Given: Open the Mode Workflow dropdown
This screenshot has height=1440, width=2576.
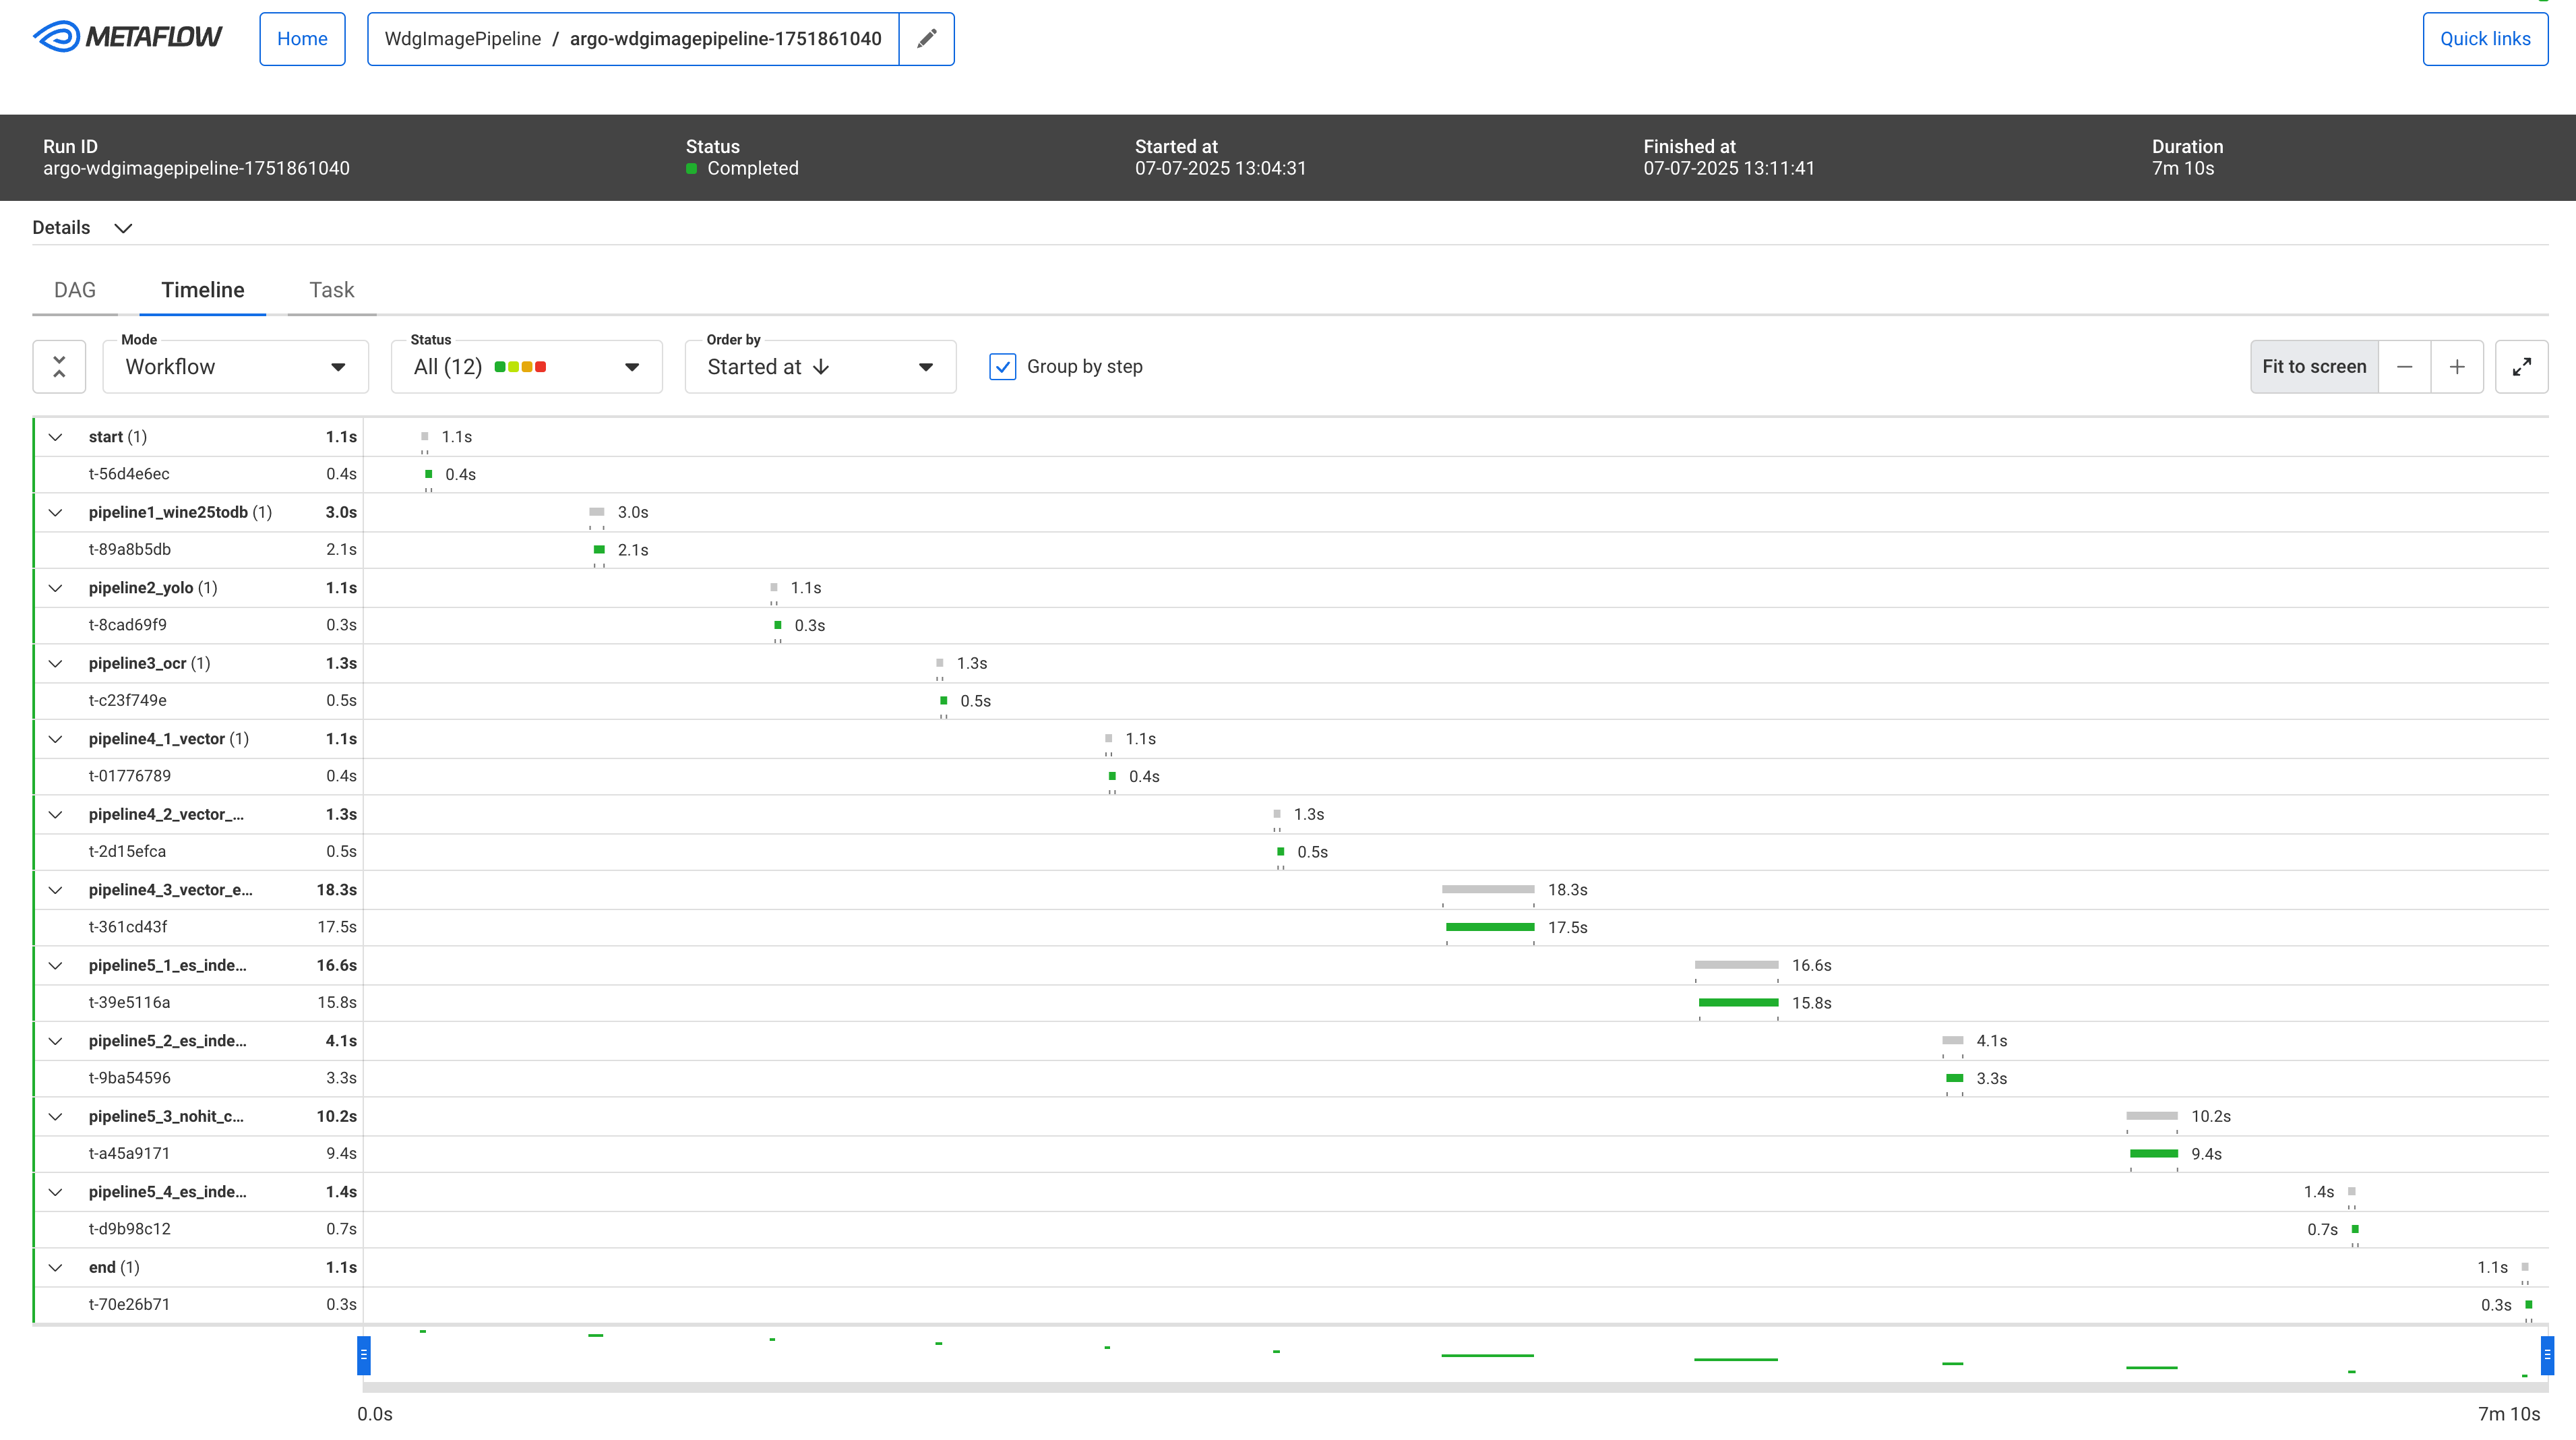Looking at the screenshot, I should pyautogui.click(x=236, y=367).
